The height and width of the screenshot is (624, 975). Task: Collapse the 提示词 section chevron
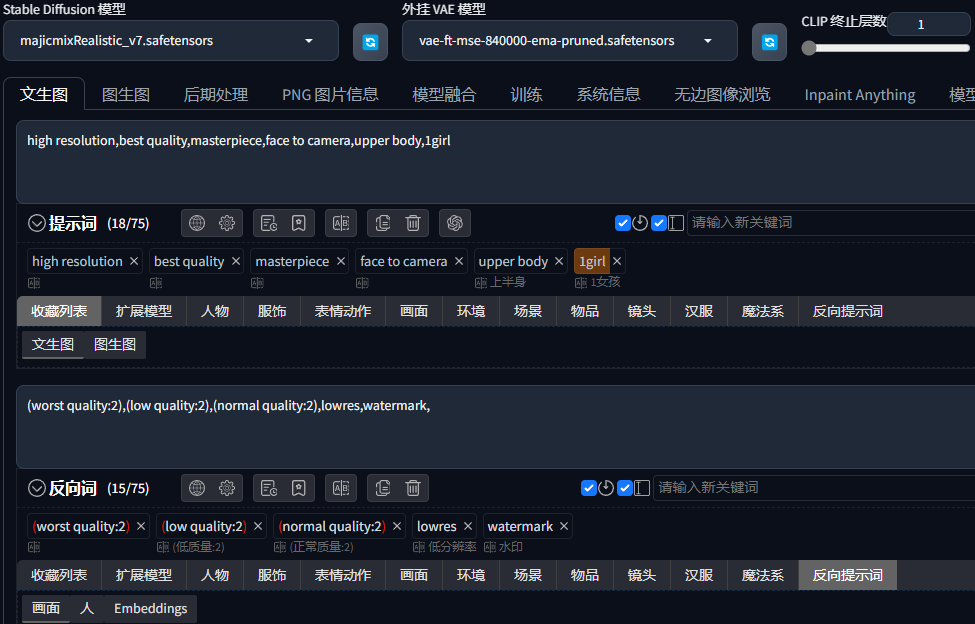(37, 223)
